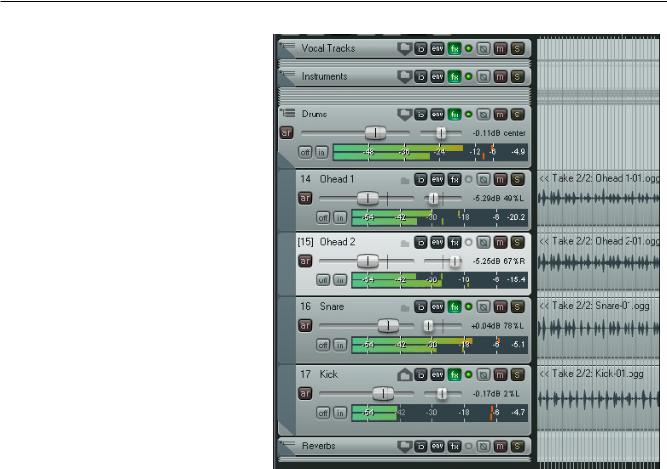Click the in input button on Drums
Image resolution: width=667 pixels, height=469 pixels.
[322, 152]
